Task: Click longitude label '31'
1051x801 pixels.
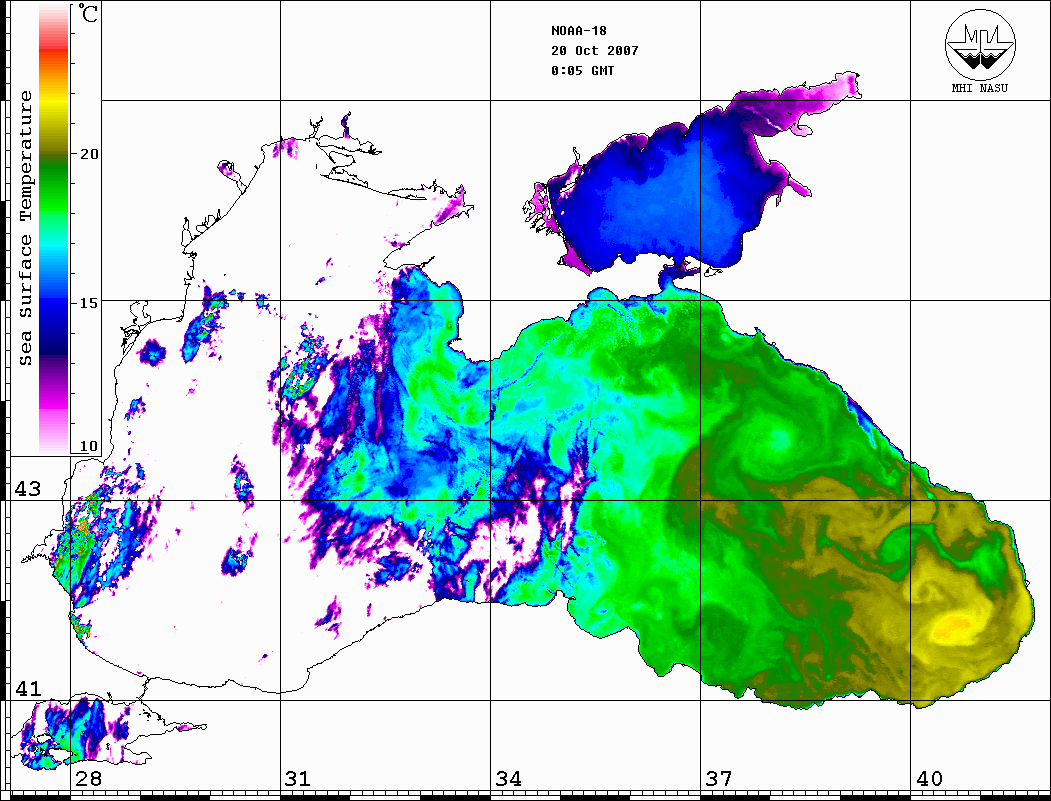Action: 298,778
